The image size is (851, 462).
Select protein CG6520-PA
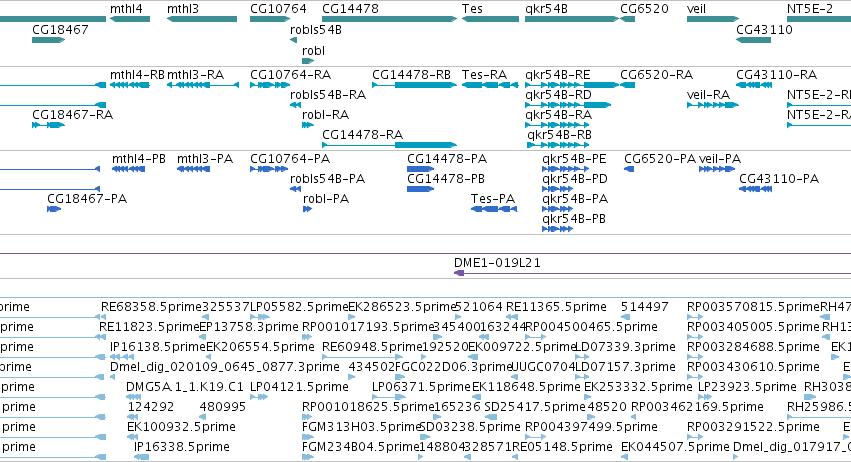click(659, 159)
